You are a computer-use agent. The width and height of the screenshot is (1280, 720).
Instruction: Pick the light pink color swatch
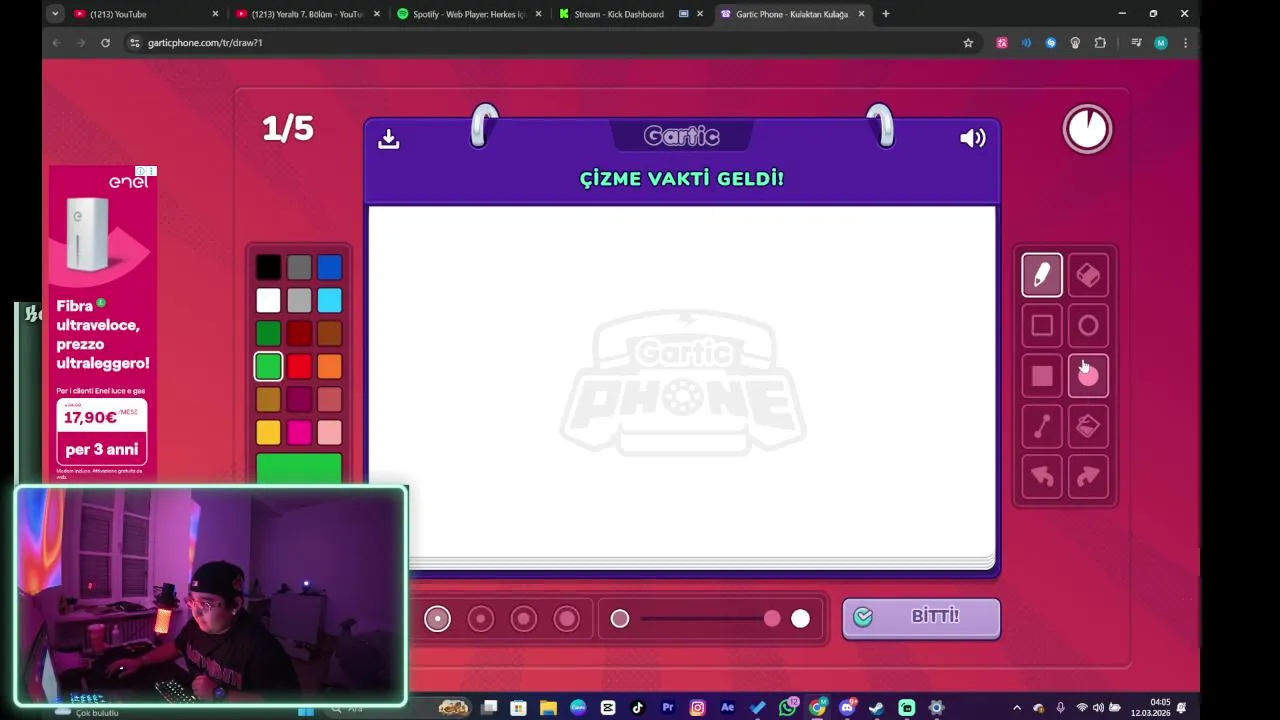(x=330, y=432)
